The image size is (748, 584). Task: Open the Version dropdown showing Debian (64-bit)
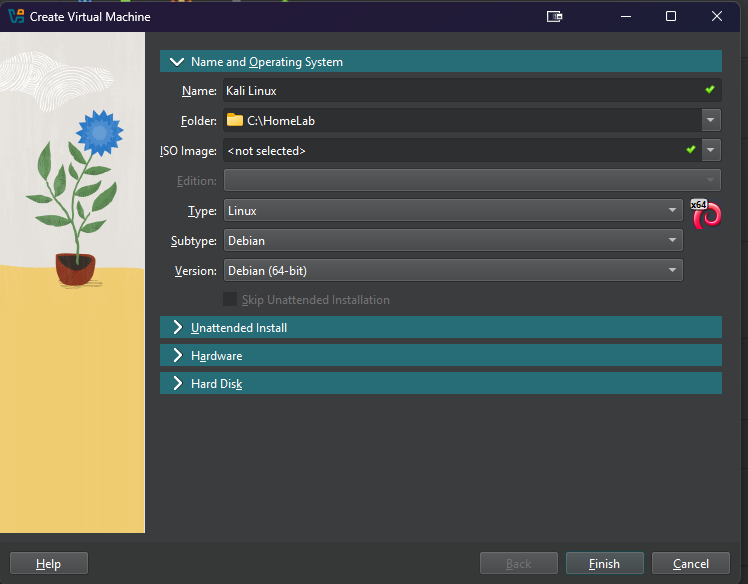[453, 271]
